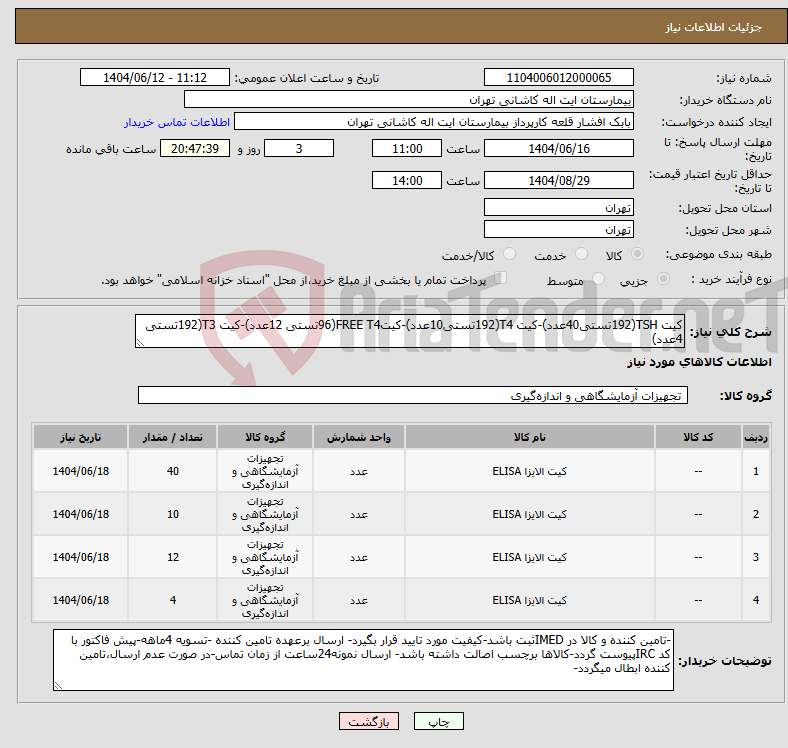Click quantity 4 in the last row
Viewport: 788px width, 748px height.
click(x=173, y=600)
